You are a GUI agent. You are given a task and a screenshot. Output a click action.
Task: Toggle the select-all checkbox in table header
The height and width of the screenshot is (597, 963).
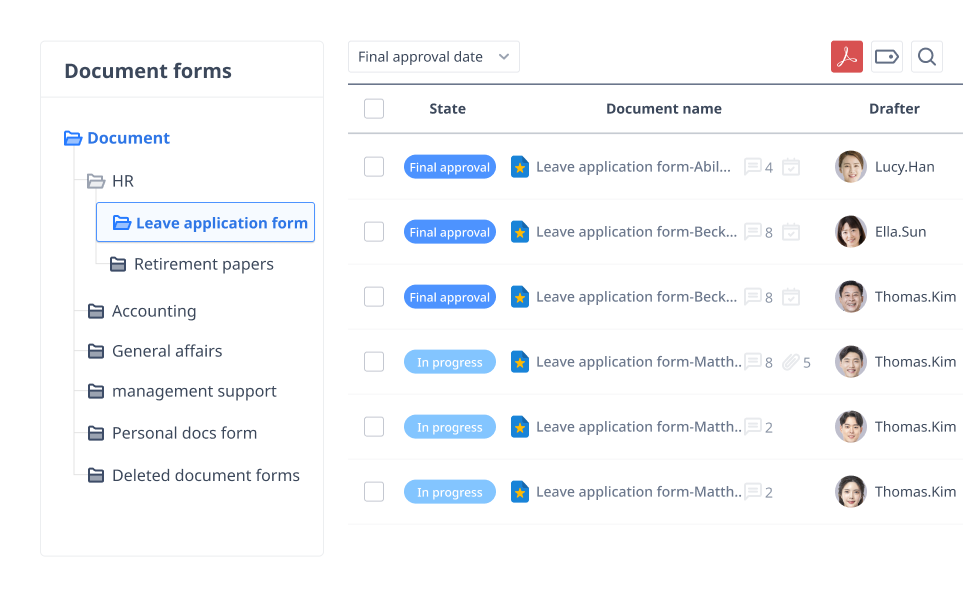[x=374, y=109]
